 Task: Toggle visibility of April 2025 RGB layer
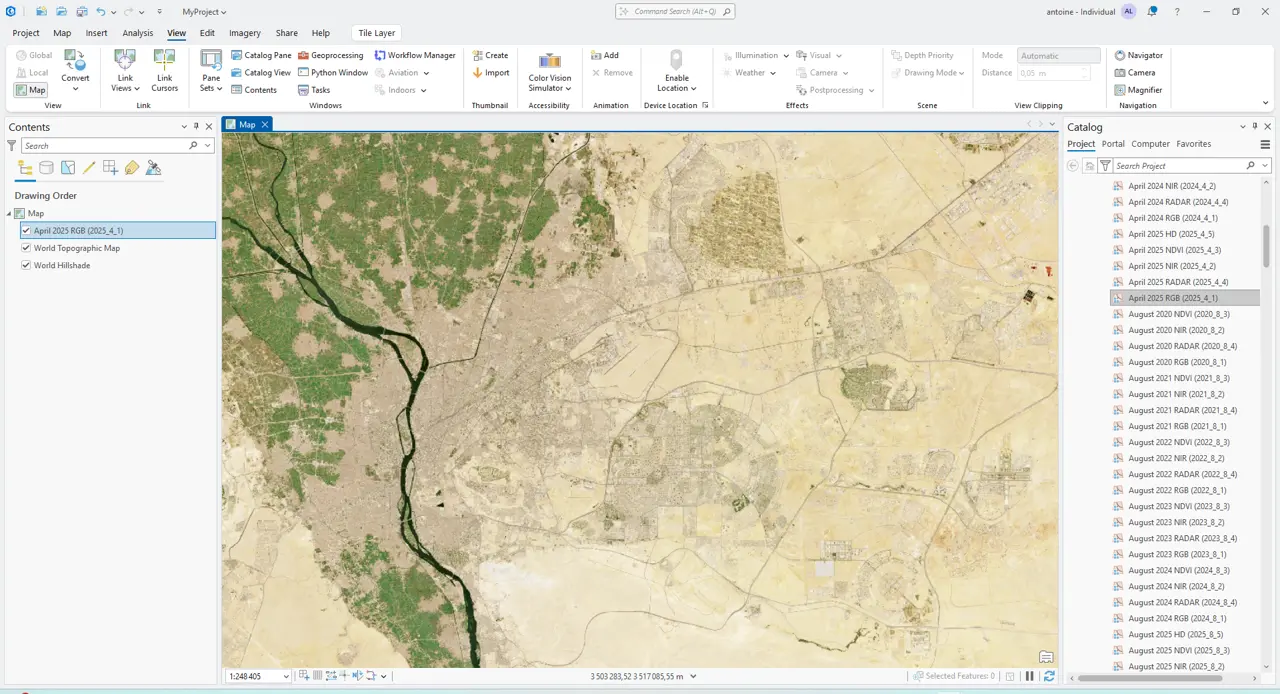pos(26,230)
